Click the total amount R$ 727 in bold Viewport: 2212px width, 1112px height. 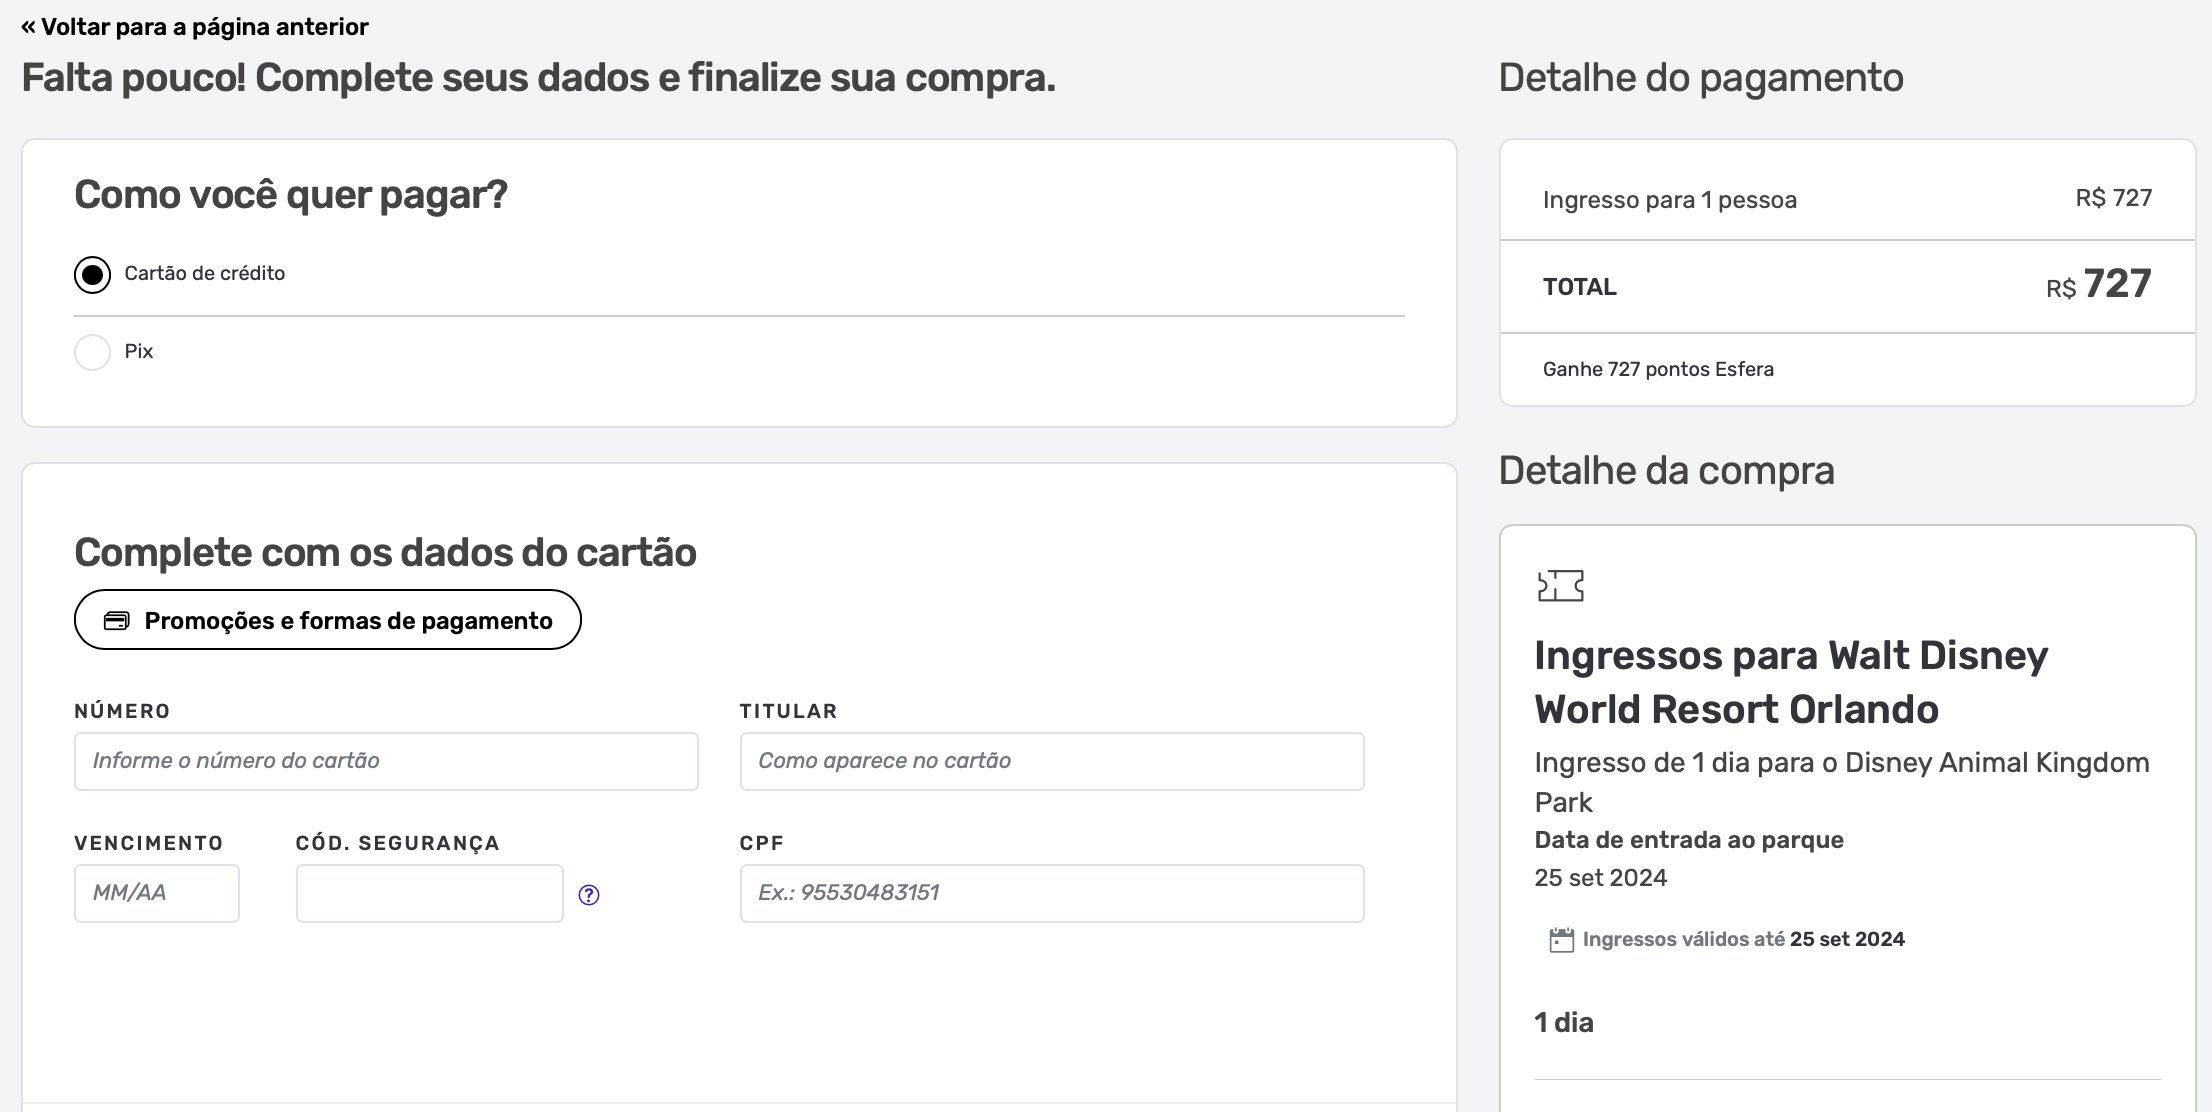click(2098, 285)
